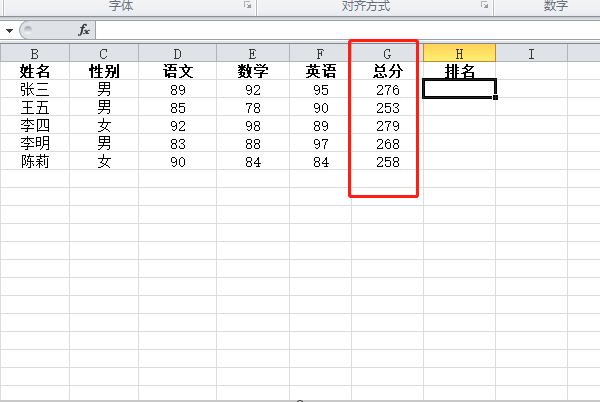Click the 语文 header cell
Image resolution: width=600 pixels, height=402 pixels.
tap(178, 71)
